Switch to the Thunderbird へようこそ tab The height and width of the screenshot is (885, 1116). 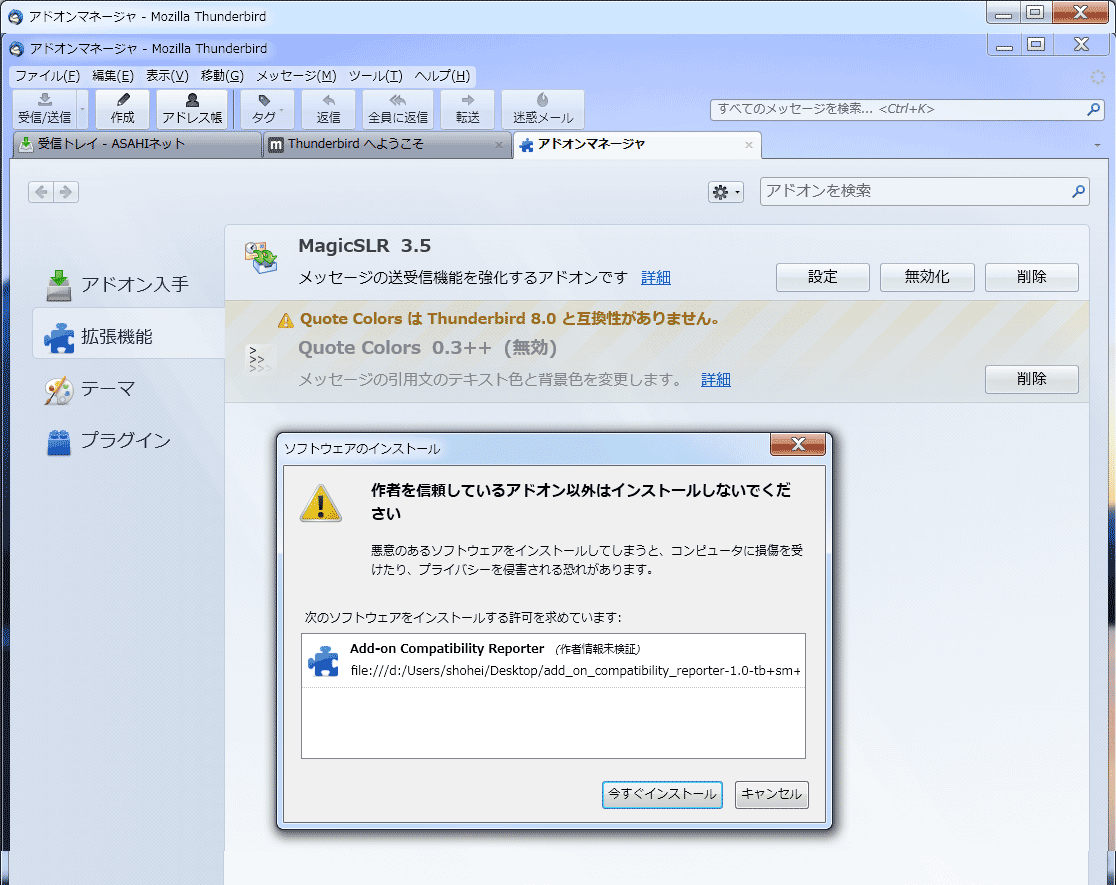click(387, 144)
